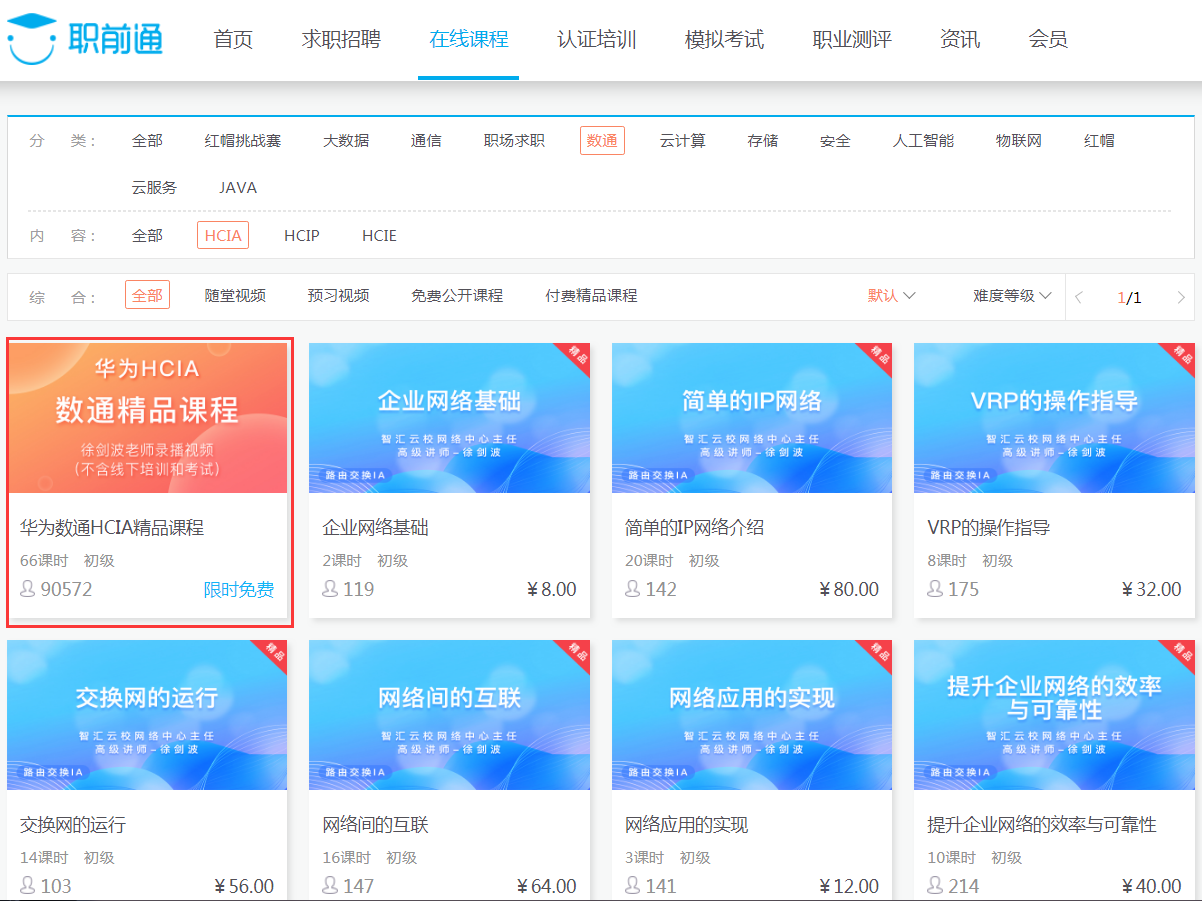Open the 求职招聘 navigation tab
This screenshot has width=1202, height=901.
coord(341,40)
